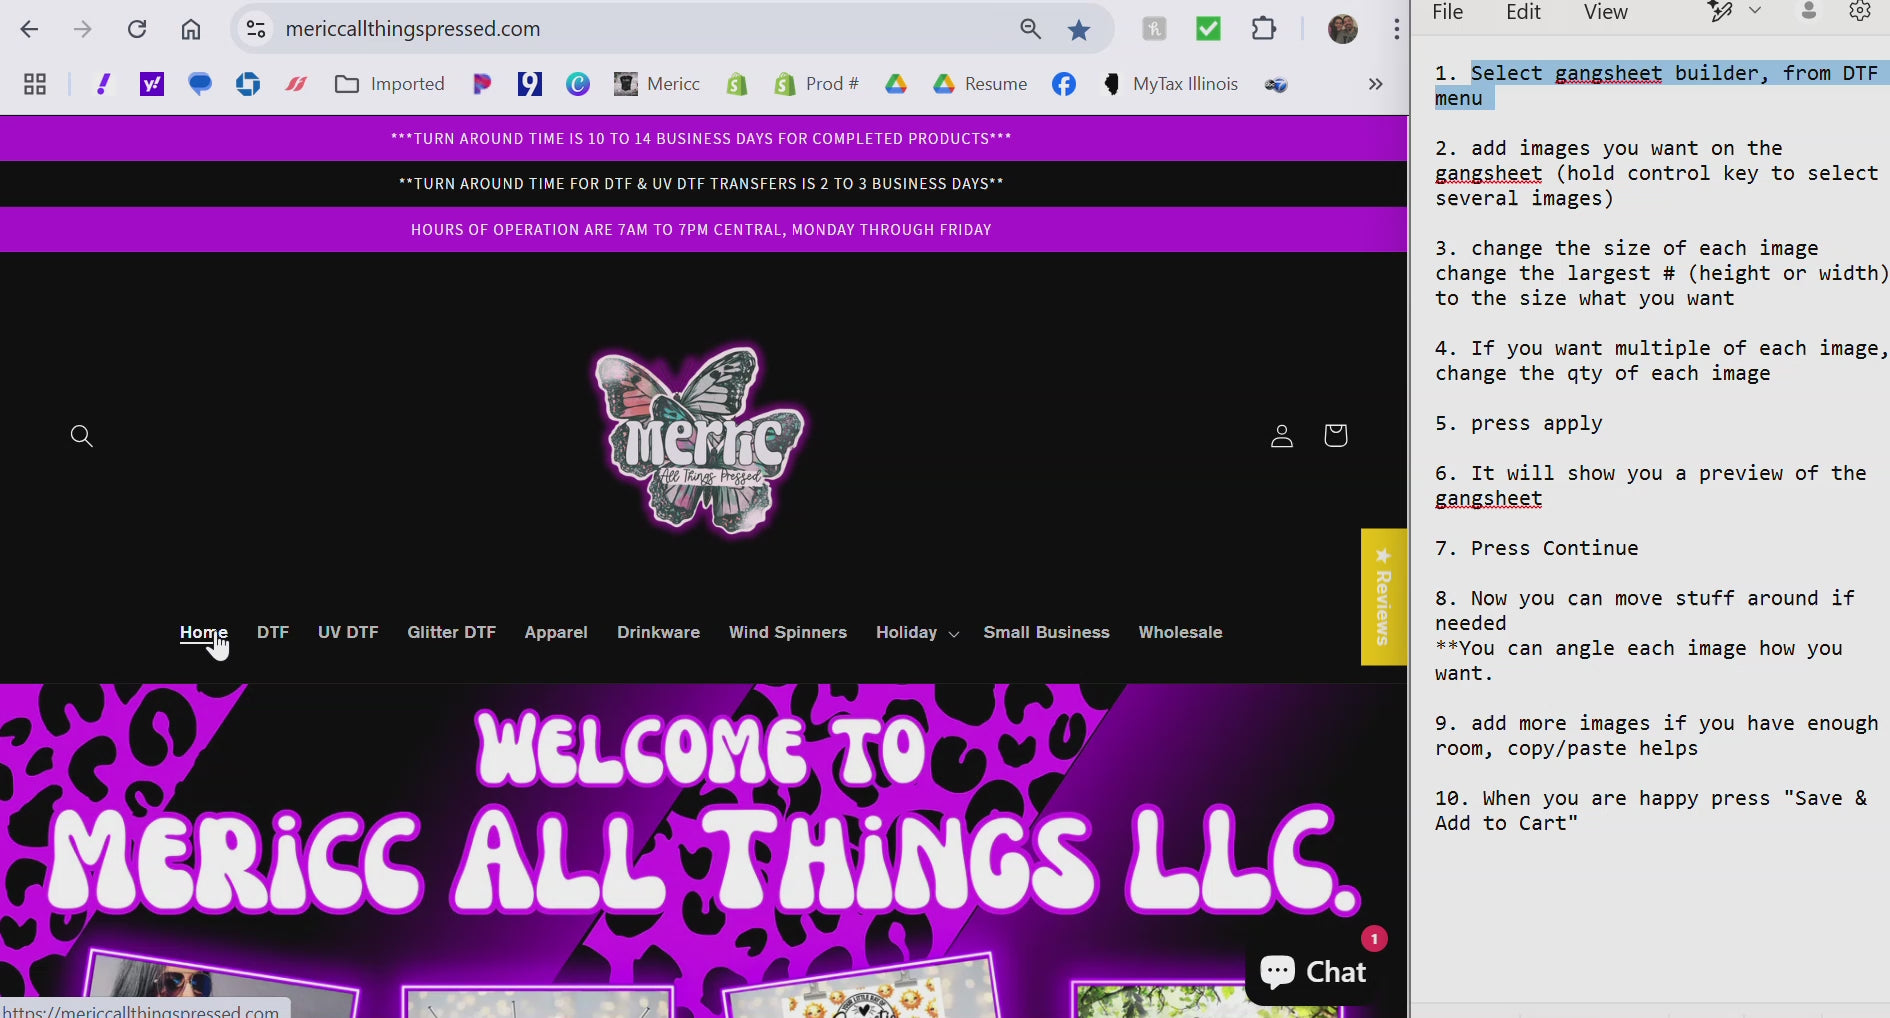Expand the Holiday dropdown menu
1890x1018 pixels.
pyautogui.click(x=916, y=633)
